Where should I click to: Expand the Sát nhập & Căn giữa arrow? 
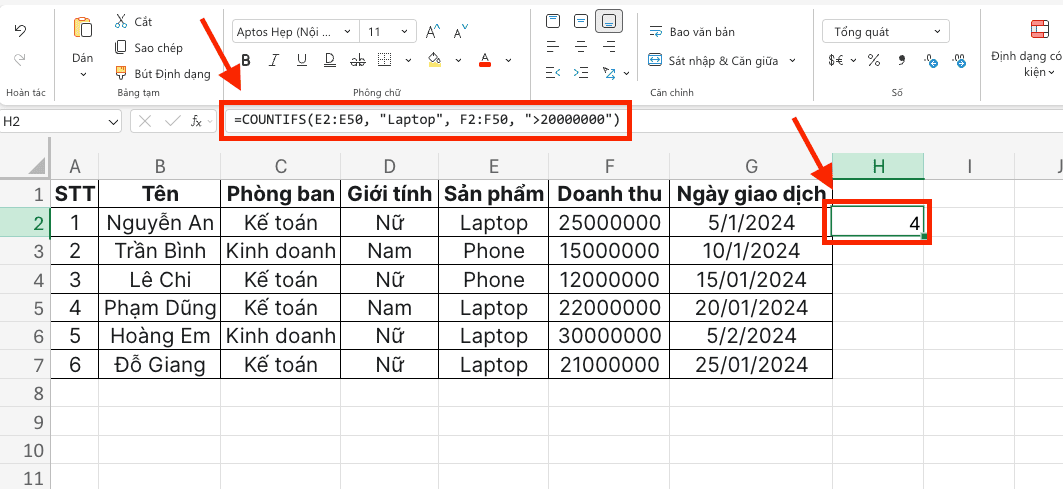point(792,60)
